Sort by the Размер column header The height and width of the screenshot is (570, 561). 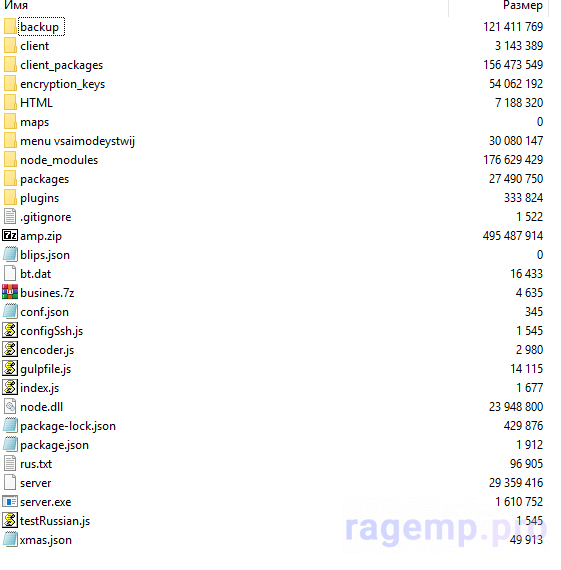coord(522,5)
